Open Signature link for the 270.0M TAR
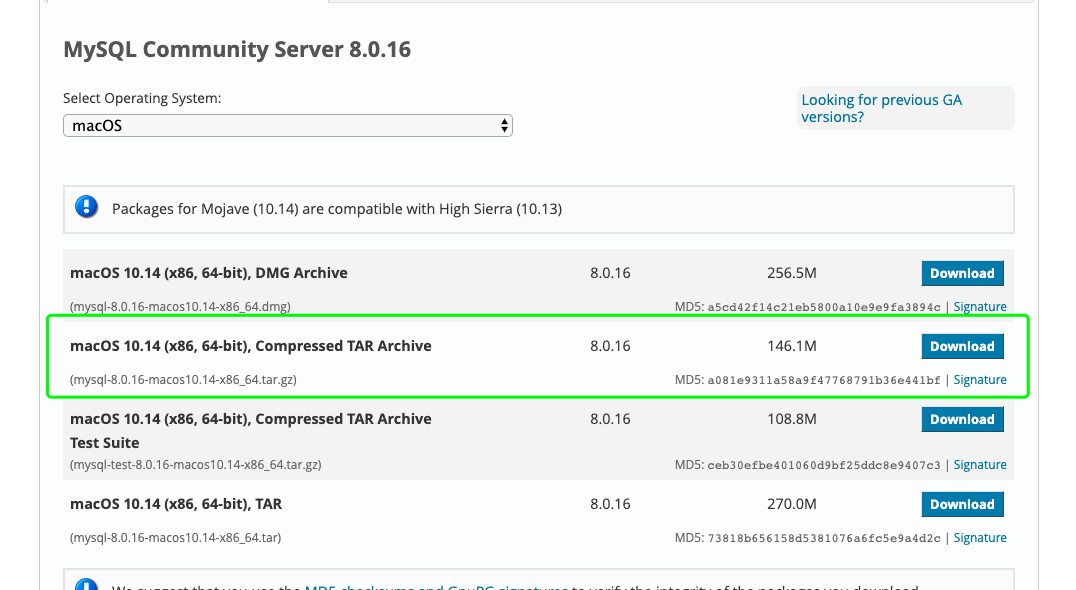The width and height of the screenshot is (1076, 590). (x=979, y=537)
